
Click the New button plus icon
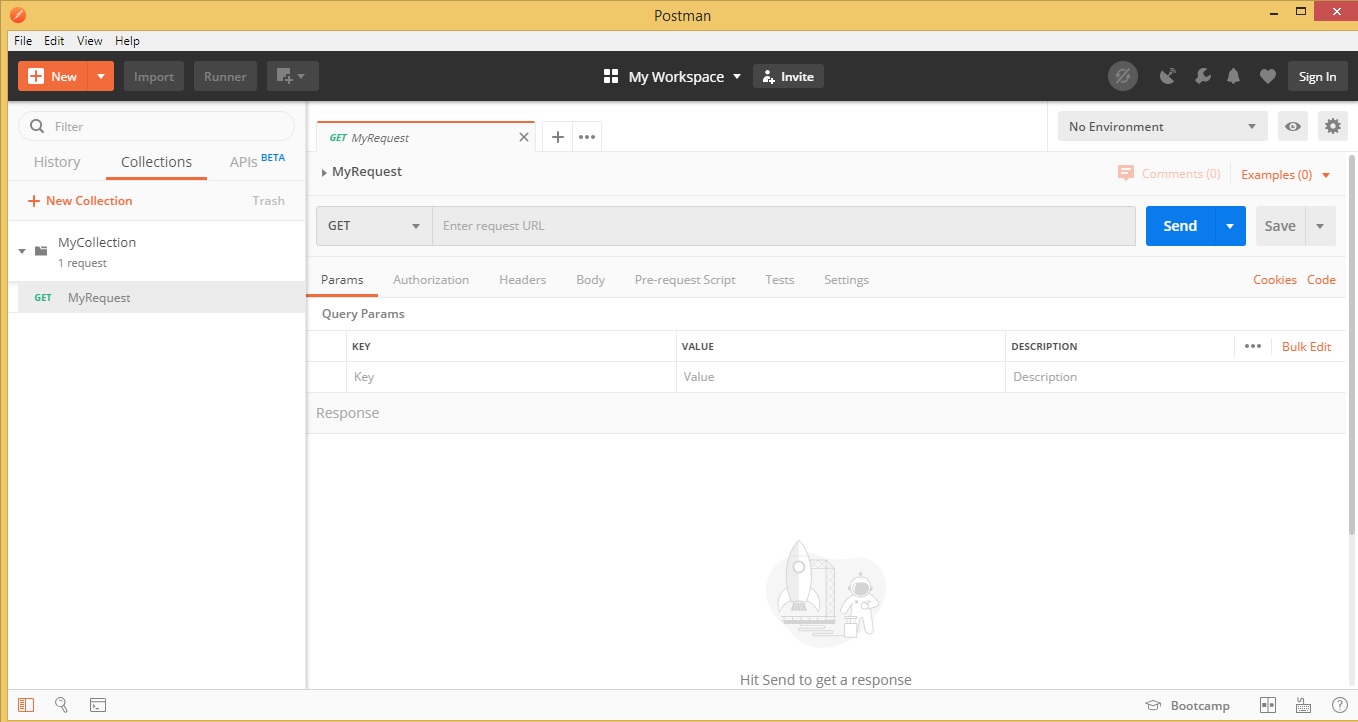click(x=37, y=77)
